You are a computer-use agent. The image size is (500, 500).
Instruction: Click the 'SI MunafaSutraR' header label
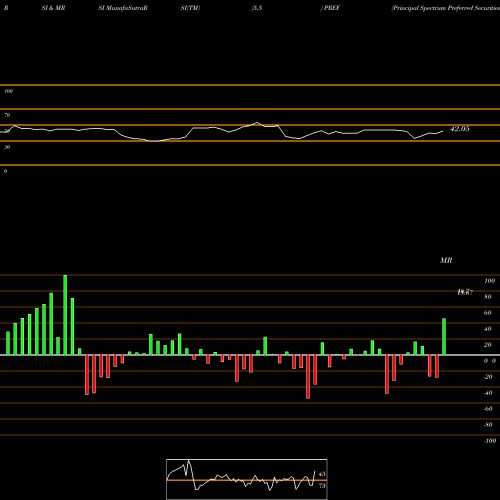(x=123, y=8)
